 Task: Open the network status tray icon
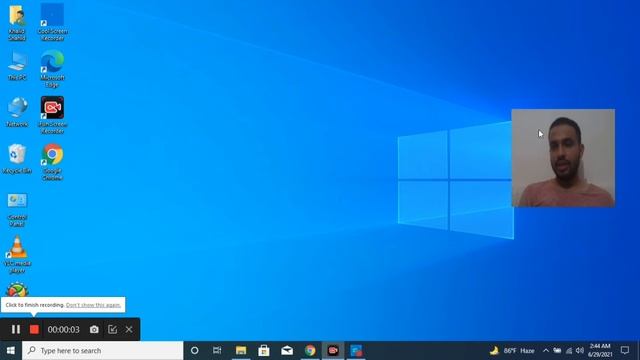pyautogui.click(x=569, y=351)
